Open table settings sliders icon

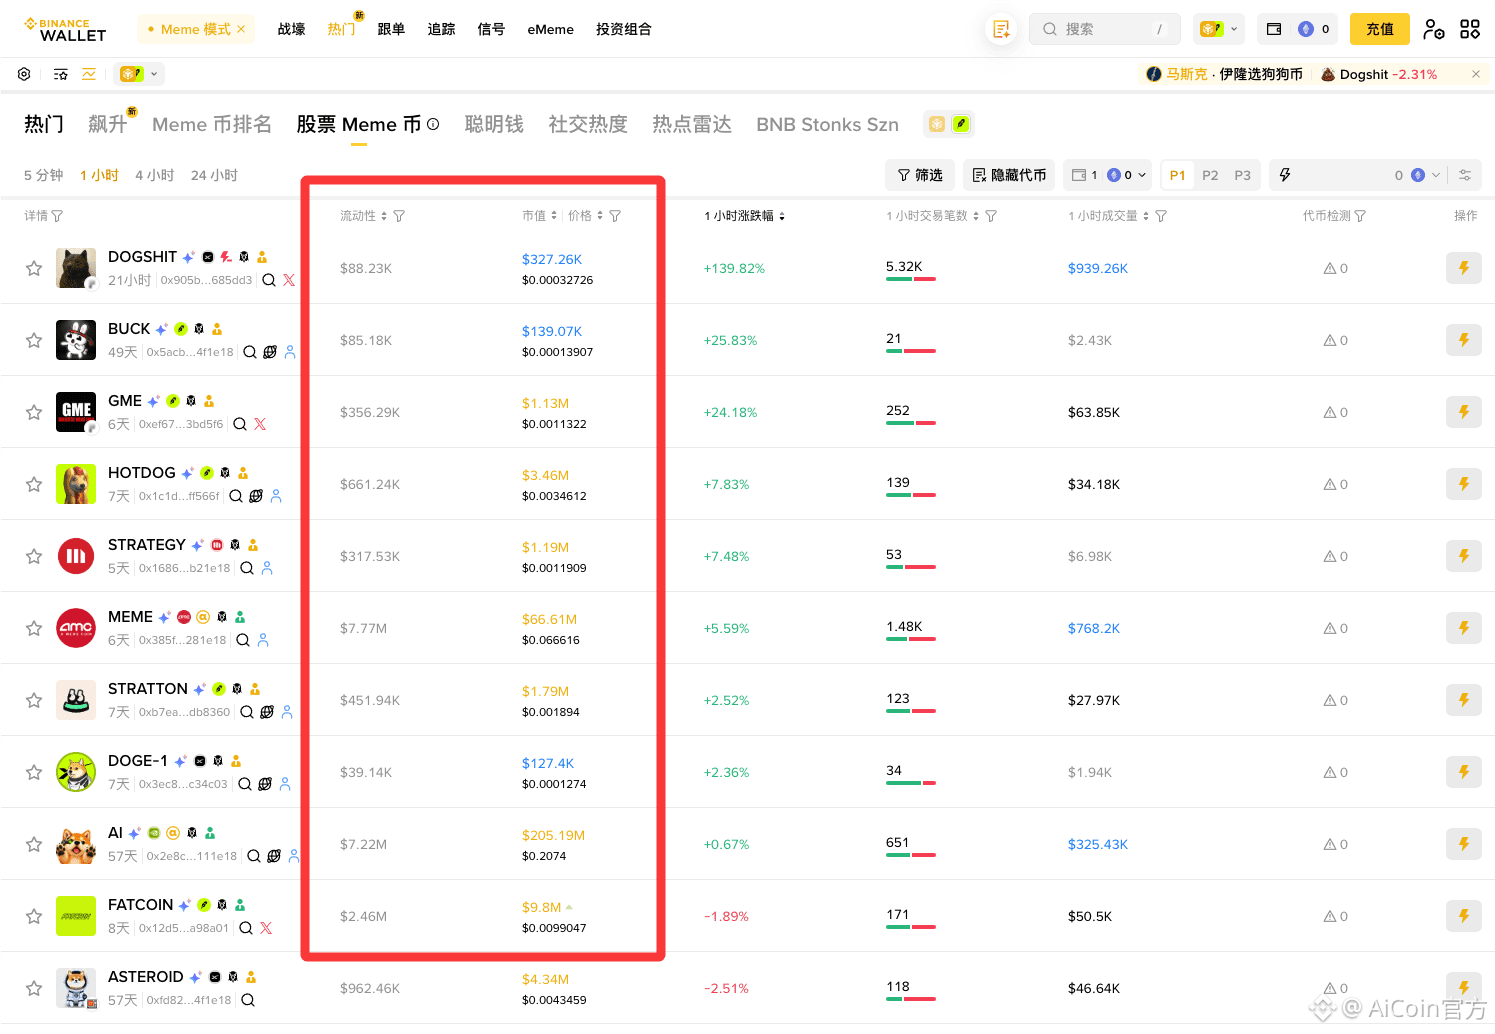[1465, 175]
